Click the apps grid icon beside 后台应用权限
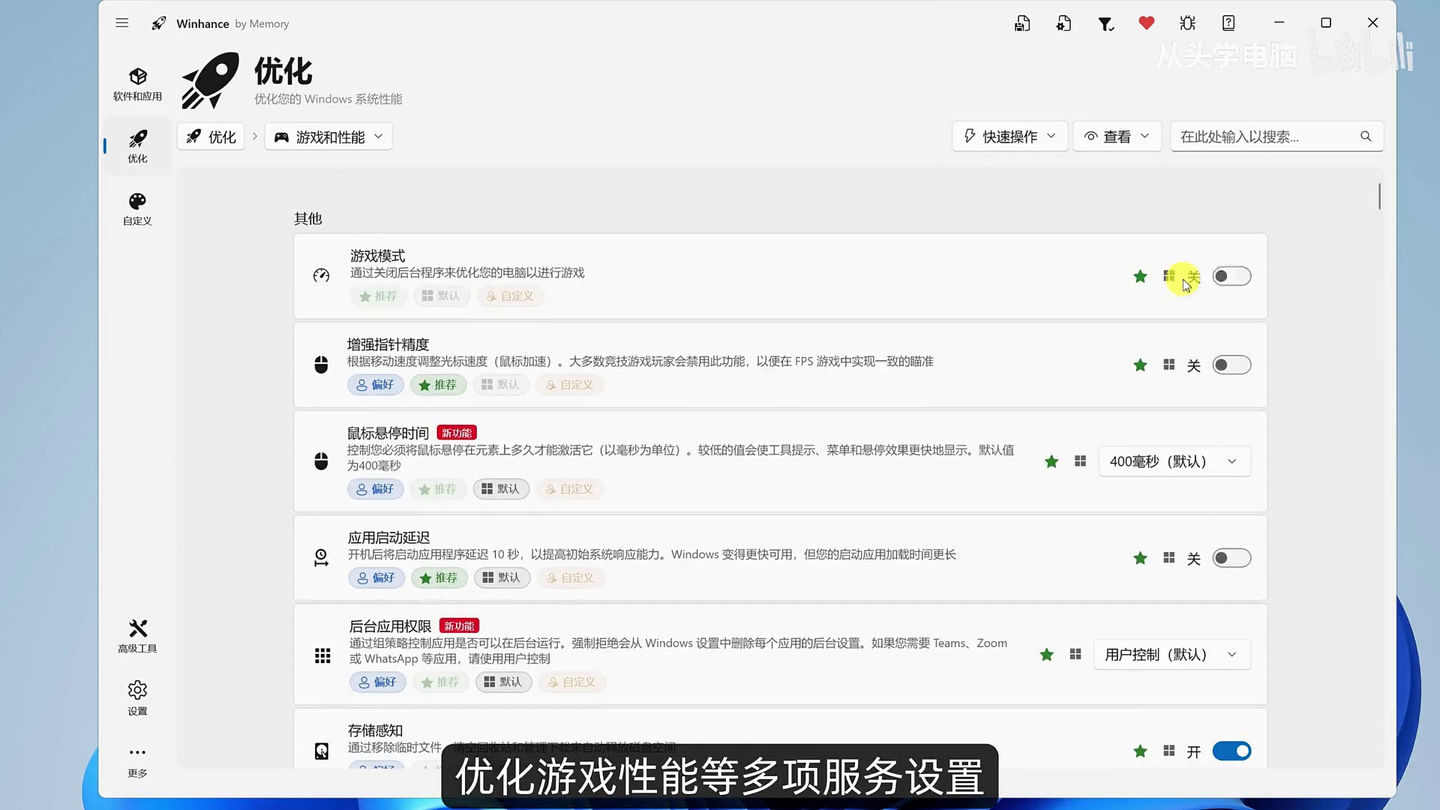Viewport: 1440px width, 810px height. click(x=322, y=655)
